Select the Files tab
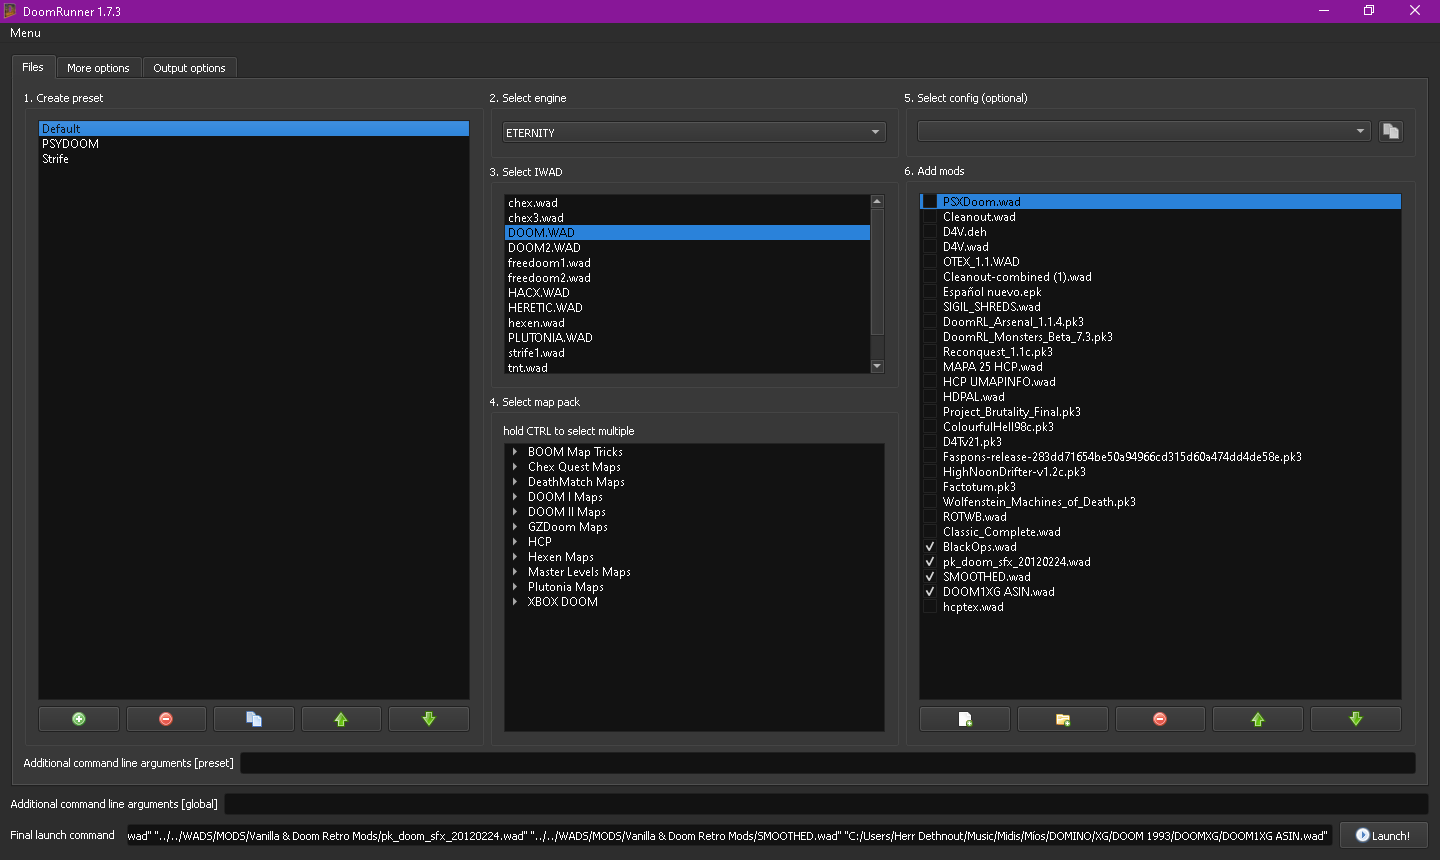Image resolution: width=1440 pixels, height=860 pixels. 33,67
